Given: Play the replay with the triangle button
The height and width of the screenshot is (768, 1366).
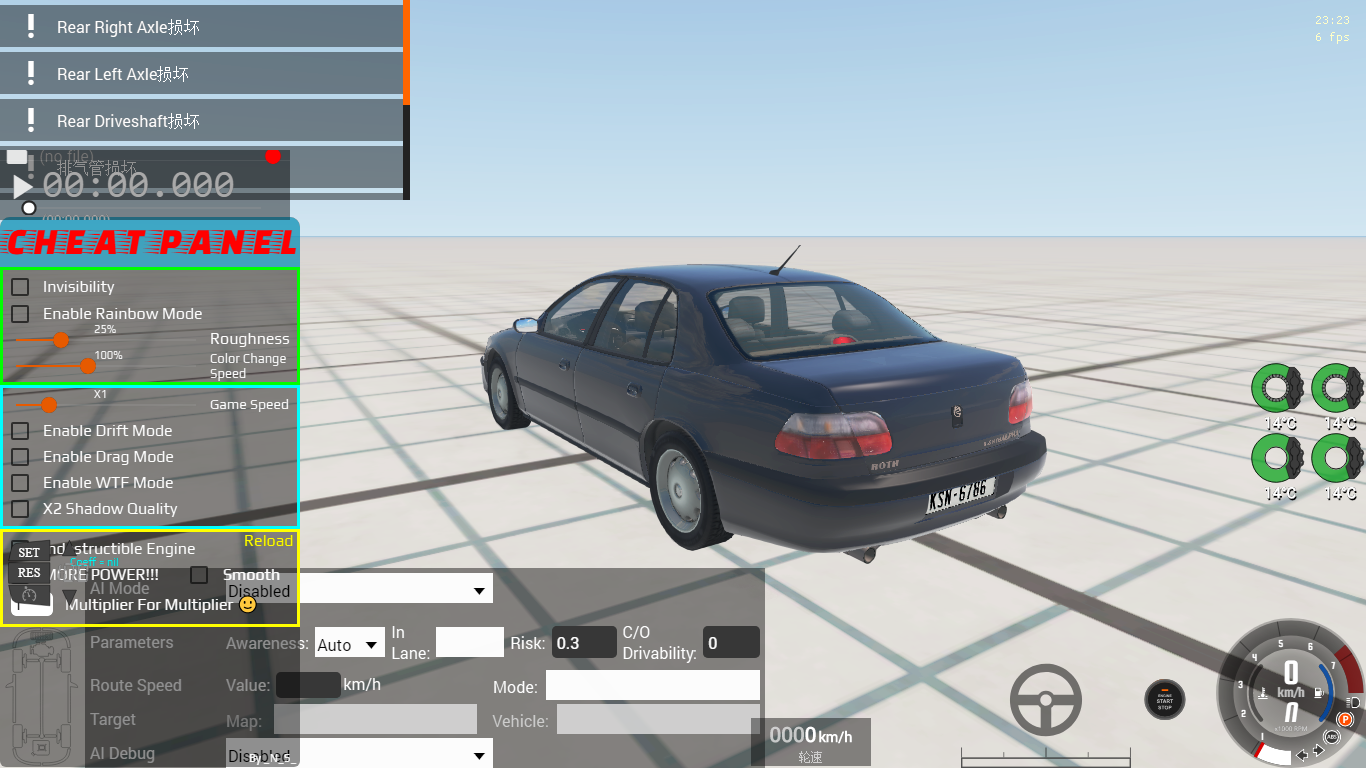Looking at the screenshot, I should 22,186.
